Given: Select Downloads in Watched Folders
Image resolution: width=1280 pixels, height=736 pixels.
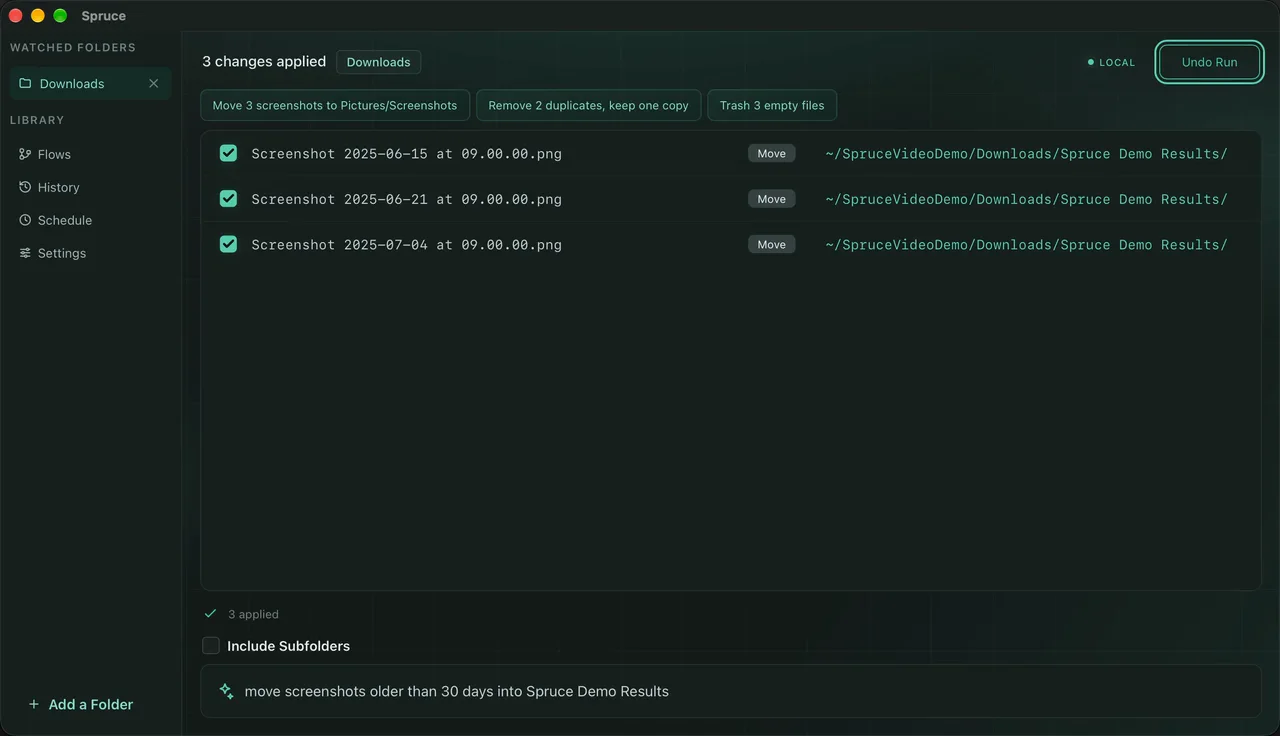Looking at the screenshot, I should point(91,84).
